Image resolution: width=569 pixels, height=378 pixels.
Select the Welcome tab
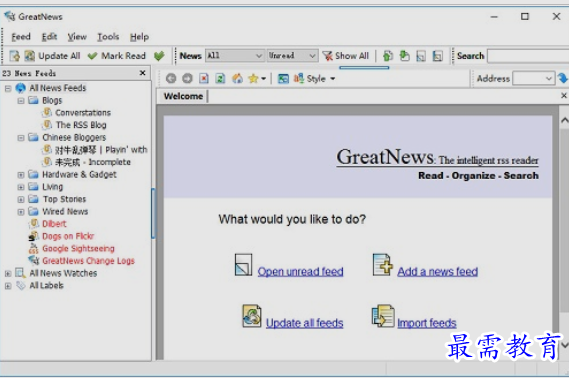click(x=183, y=96)
